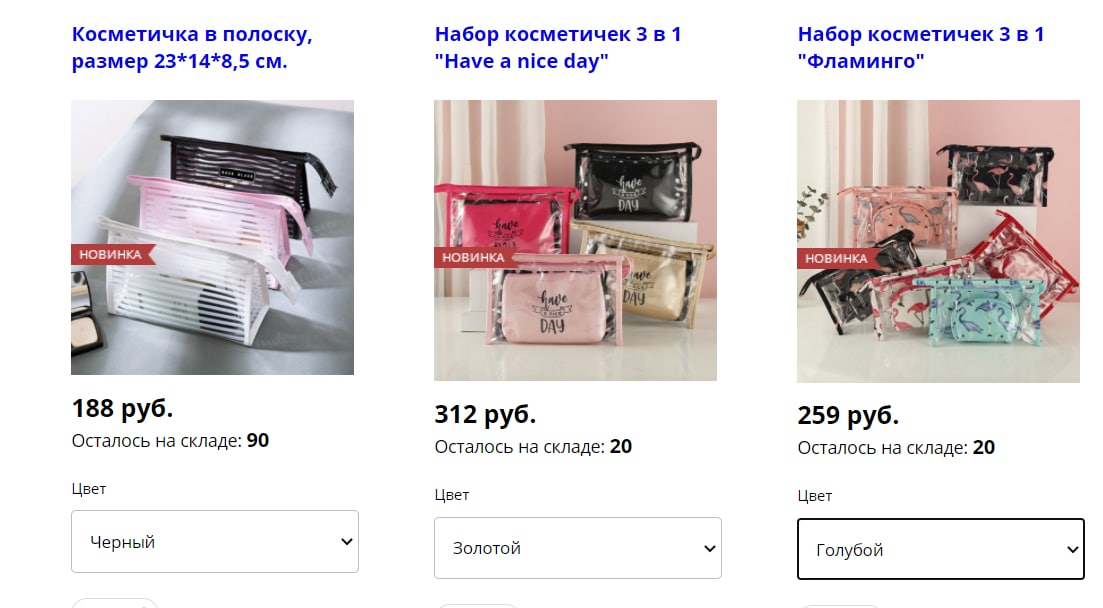Viewport: 1103px width, 608px height.
Task: Open the "Have a nice day" cosmetic set title
Action: (558, 47)
